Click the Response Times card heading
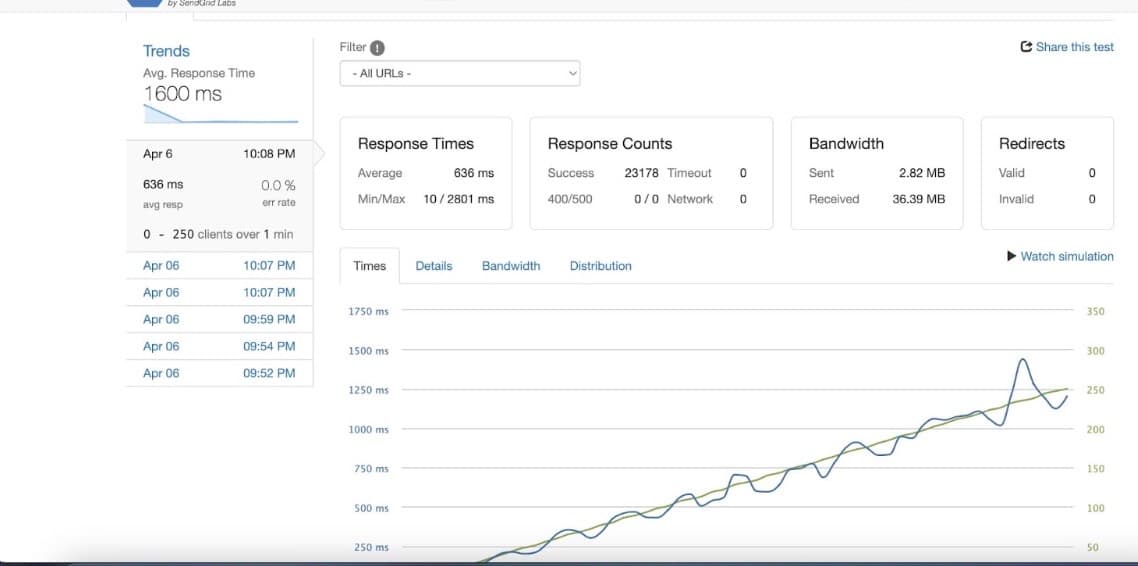 click(415, 144)
